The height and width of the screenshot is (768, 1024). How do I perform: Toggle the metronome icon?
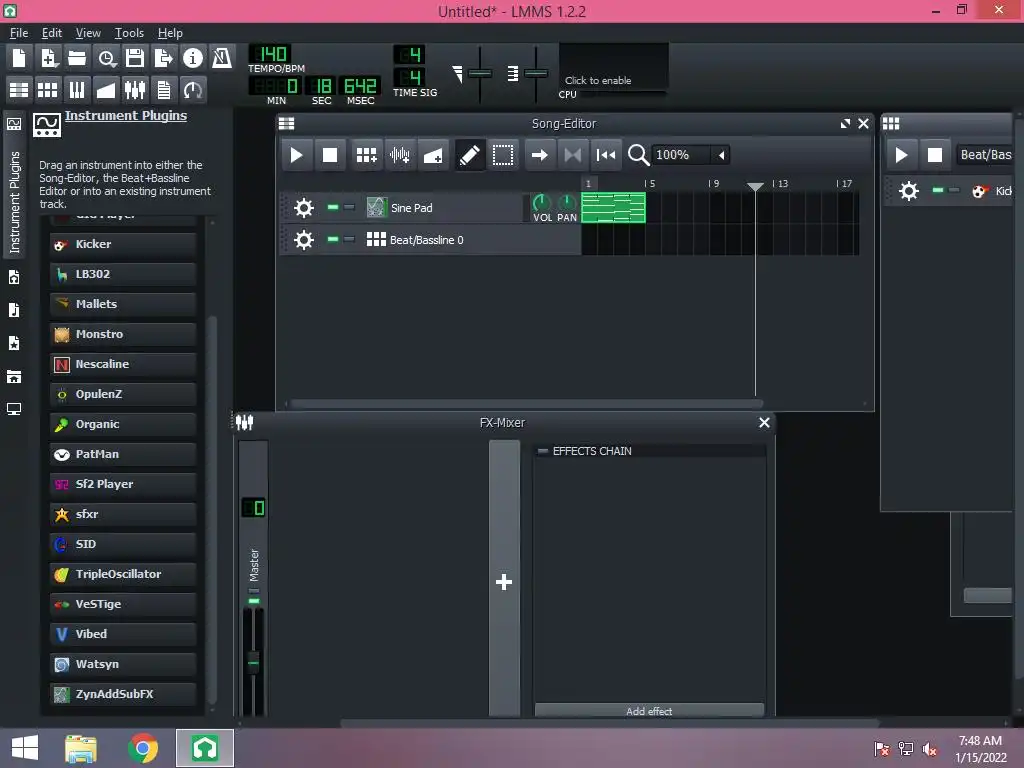click(221, 58)
